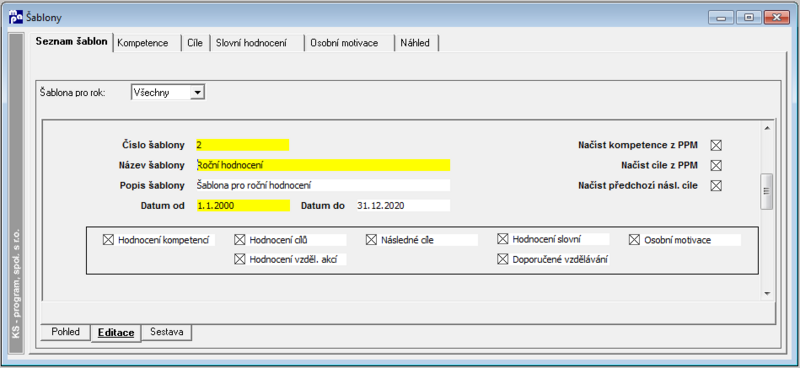Open the Osobní motivace tab at top
This screenshot has width=800, height=368.
pyautogui.click(x=349, y=43)
